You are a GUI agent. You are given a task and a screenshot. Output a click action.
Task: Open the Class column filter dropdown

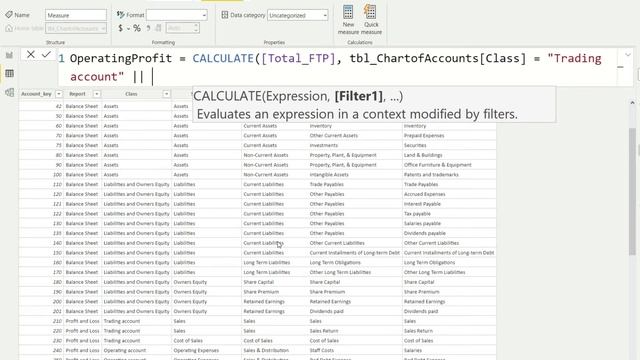click(x=166, y=94)
